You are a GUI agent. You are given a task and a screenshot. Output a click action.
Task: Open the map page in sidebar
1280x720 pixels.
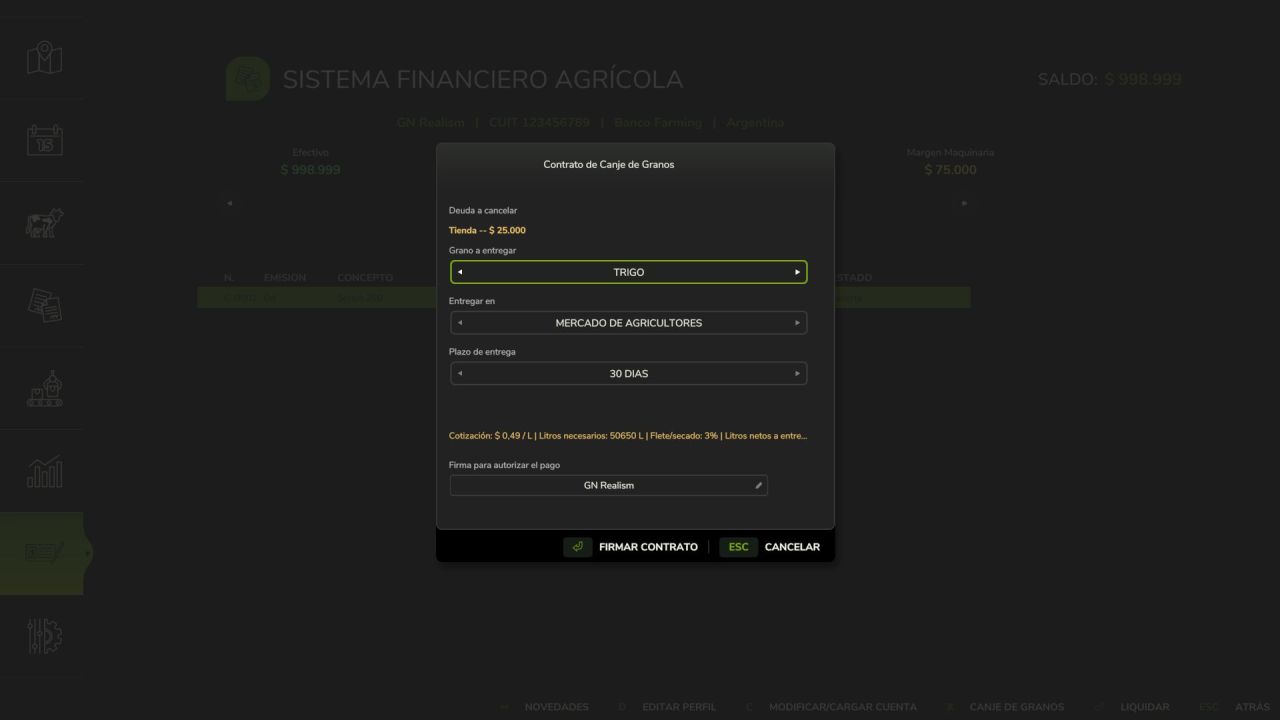click(x=44, y=57)
